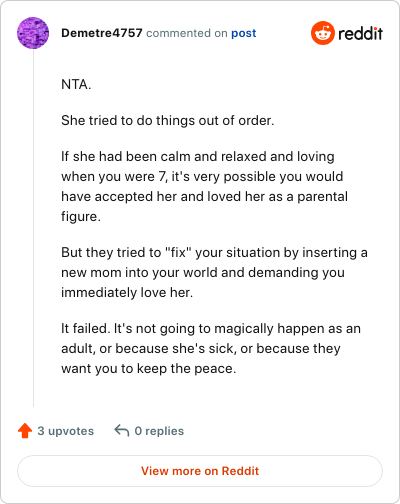The image size is (400, 504).
Task: Click the orange upvote arrow icon
Action: [25, 431]
